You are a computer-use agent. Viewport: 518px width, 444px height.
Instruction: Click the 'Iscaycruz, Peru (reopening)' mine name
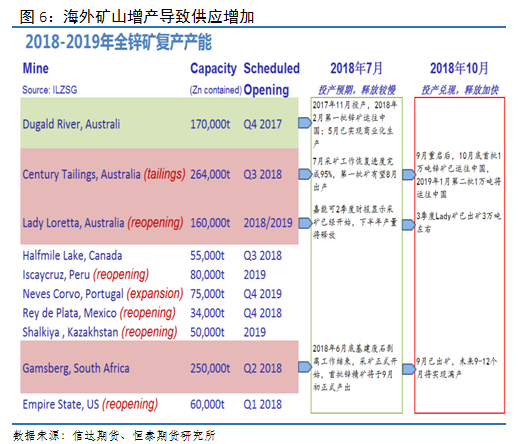click(86, 275)
